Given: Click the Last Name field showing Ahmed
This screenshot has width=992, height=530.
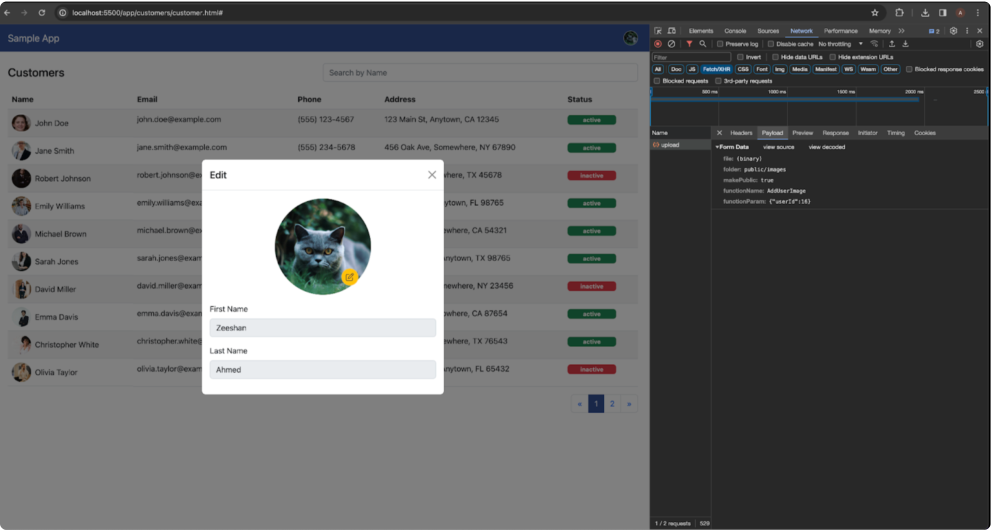Looking at the screenshot, I should (x=323, y=369).
